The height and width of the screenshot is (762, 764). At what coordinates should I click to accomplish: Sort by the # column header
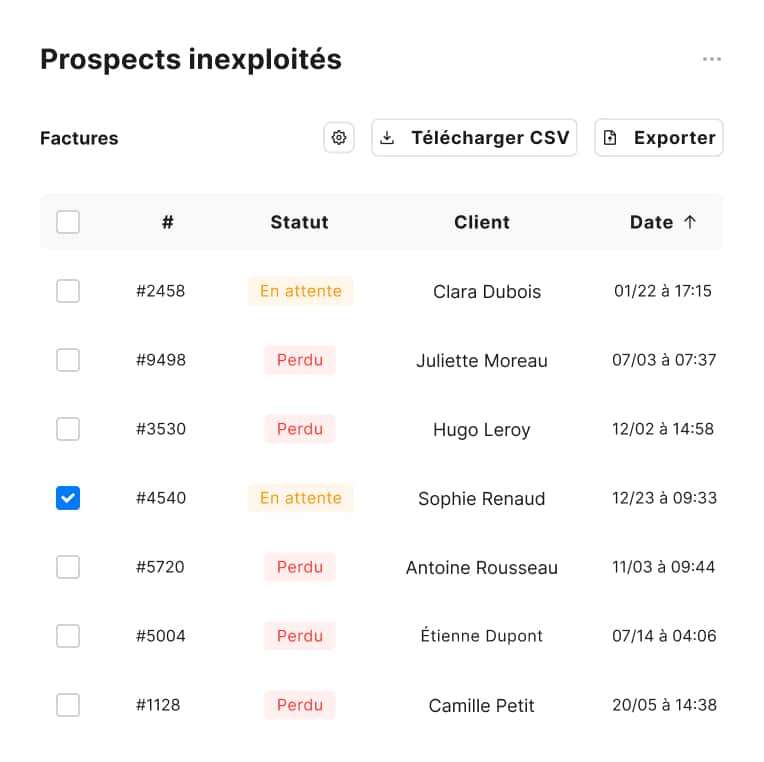[x=168, y=222]
